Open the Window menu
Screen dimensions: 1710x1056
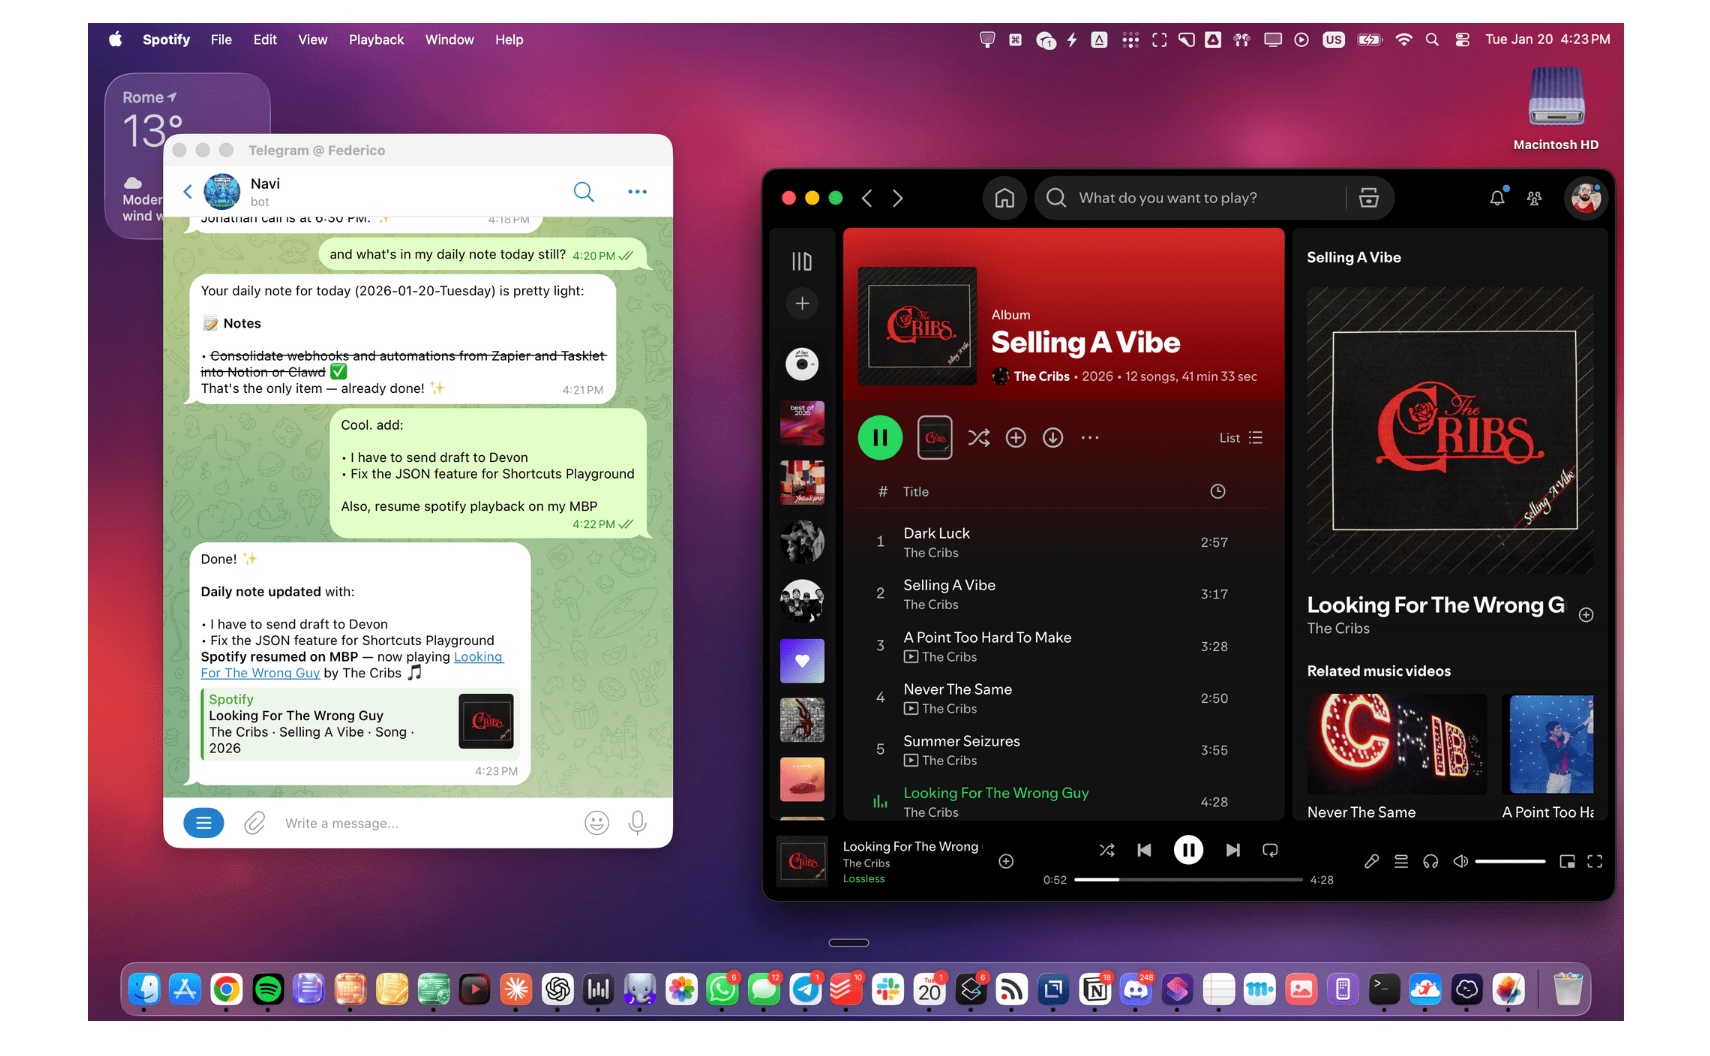pos(449,40)
